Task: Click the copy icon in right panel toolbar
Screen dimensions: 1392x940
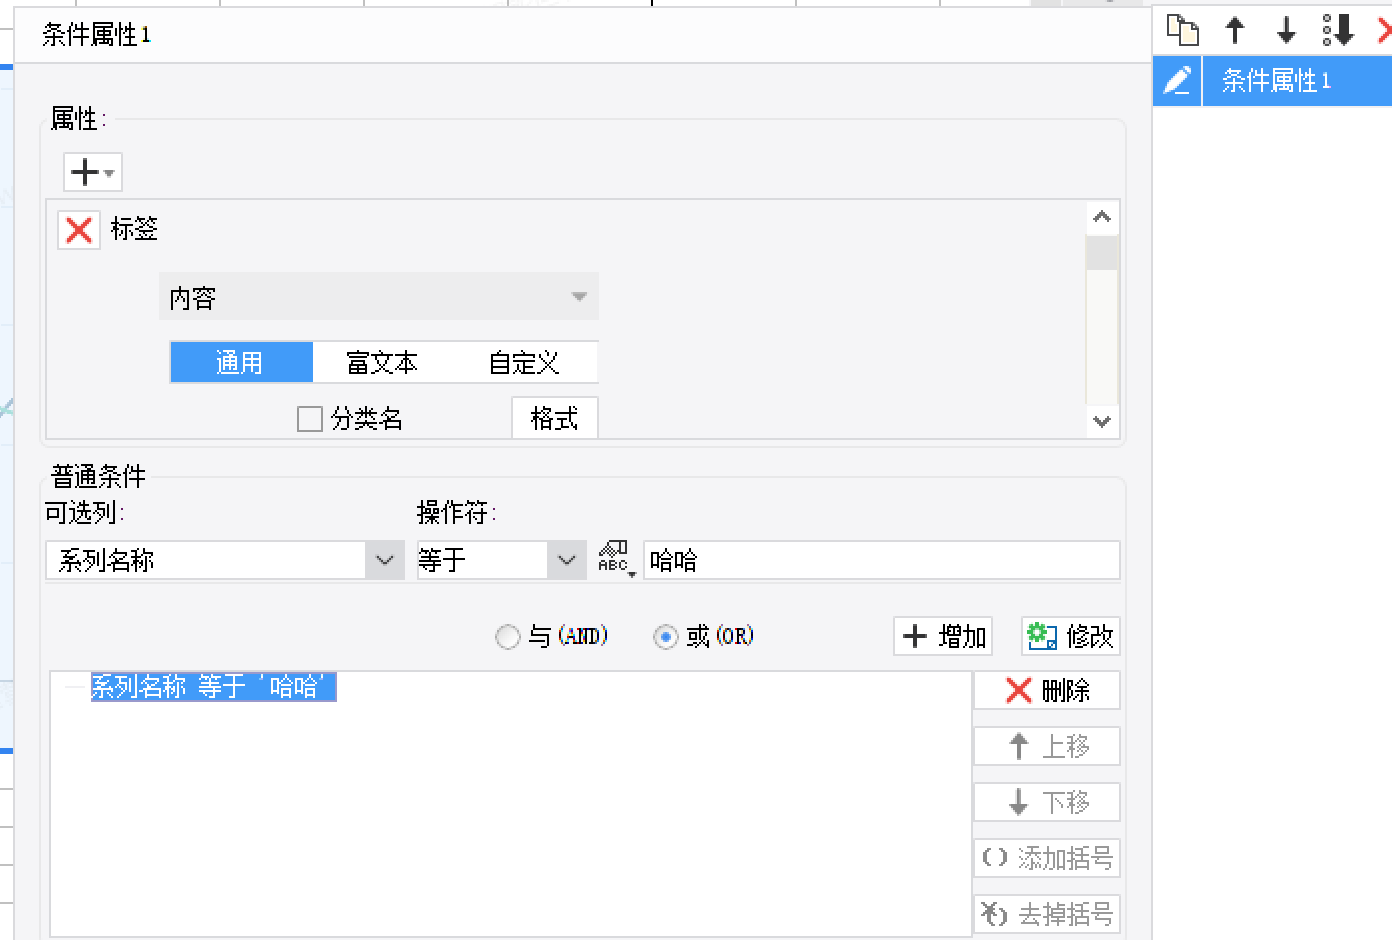Action: (x=1183, y=30)
